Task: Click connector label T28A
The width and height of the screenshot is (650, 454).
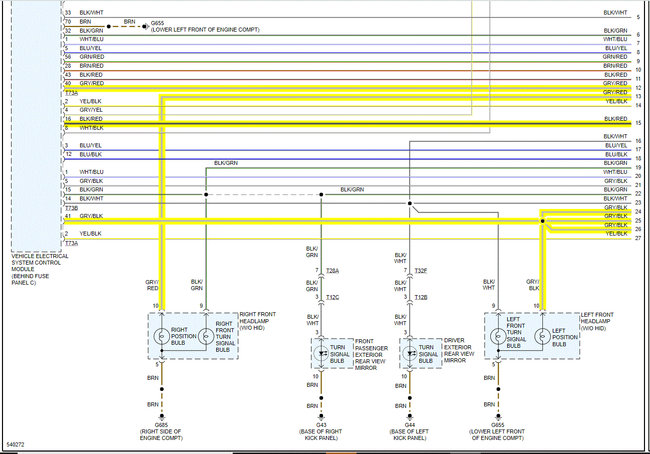Action: click(x=332, y=271)
